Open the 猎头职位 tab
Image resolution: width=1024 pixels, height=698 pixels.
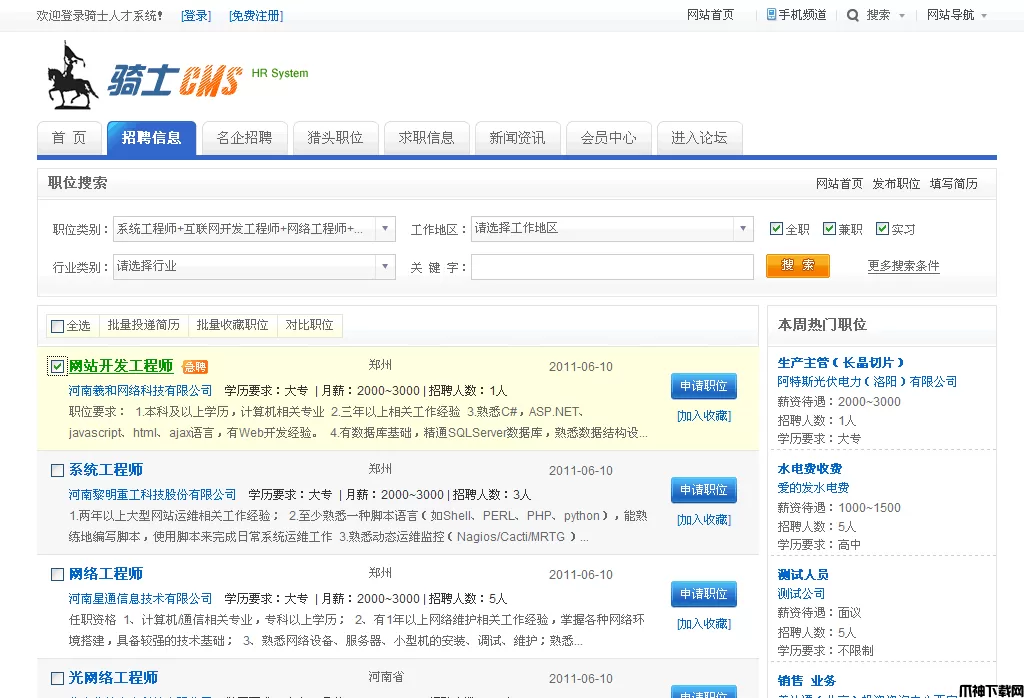click(x=335, y=138)
